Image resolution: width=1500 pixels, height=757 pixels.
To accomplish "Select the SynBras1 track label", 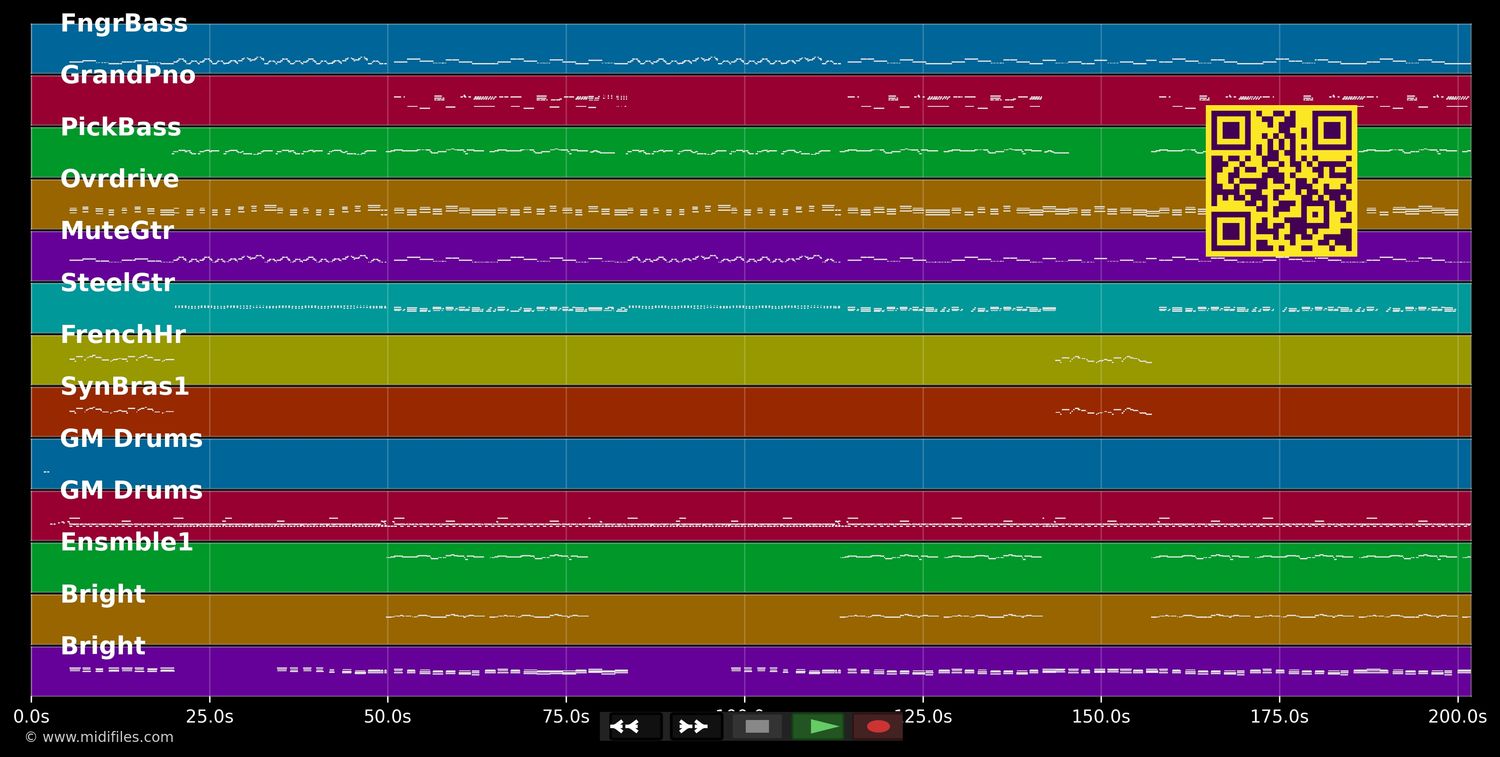I will pos(125,387).
